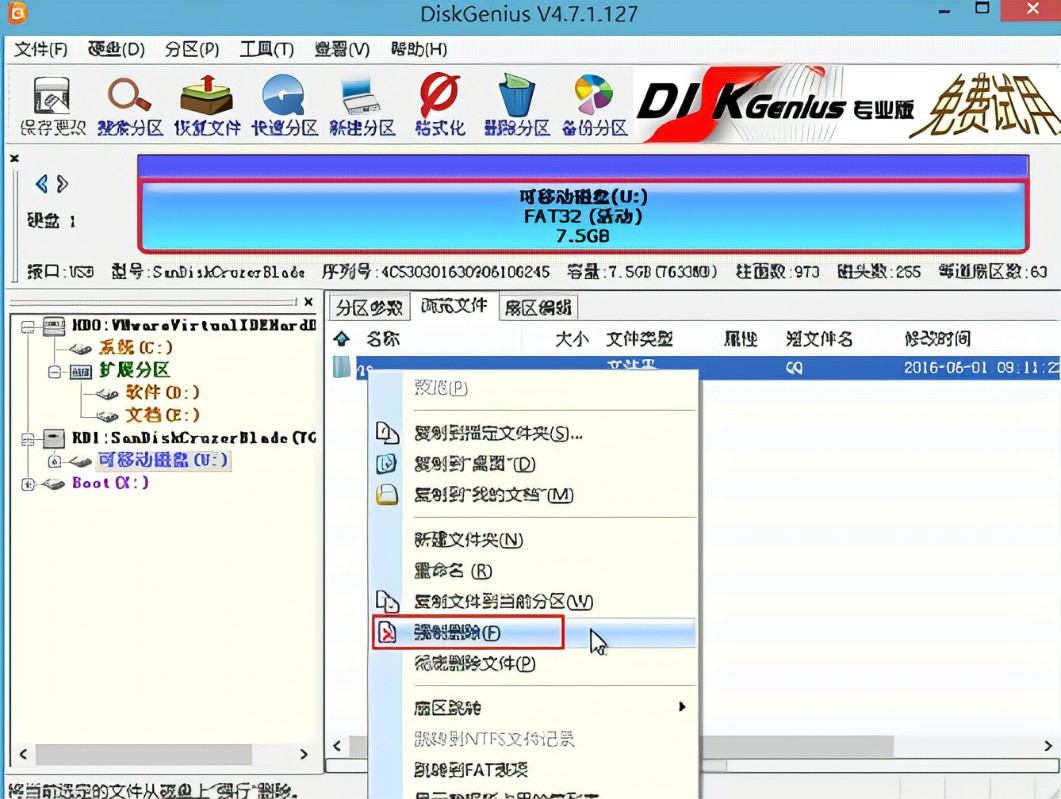This screenshot has width=1061, height=799.
Task: Open the sector jump submenu arrow
Action: coord(681,706)
